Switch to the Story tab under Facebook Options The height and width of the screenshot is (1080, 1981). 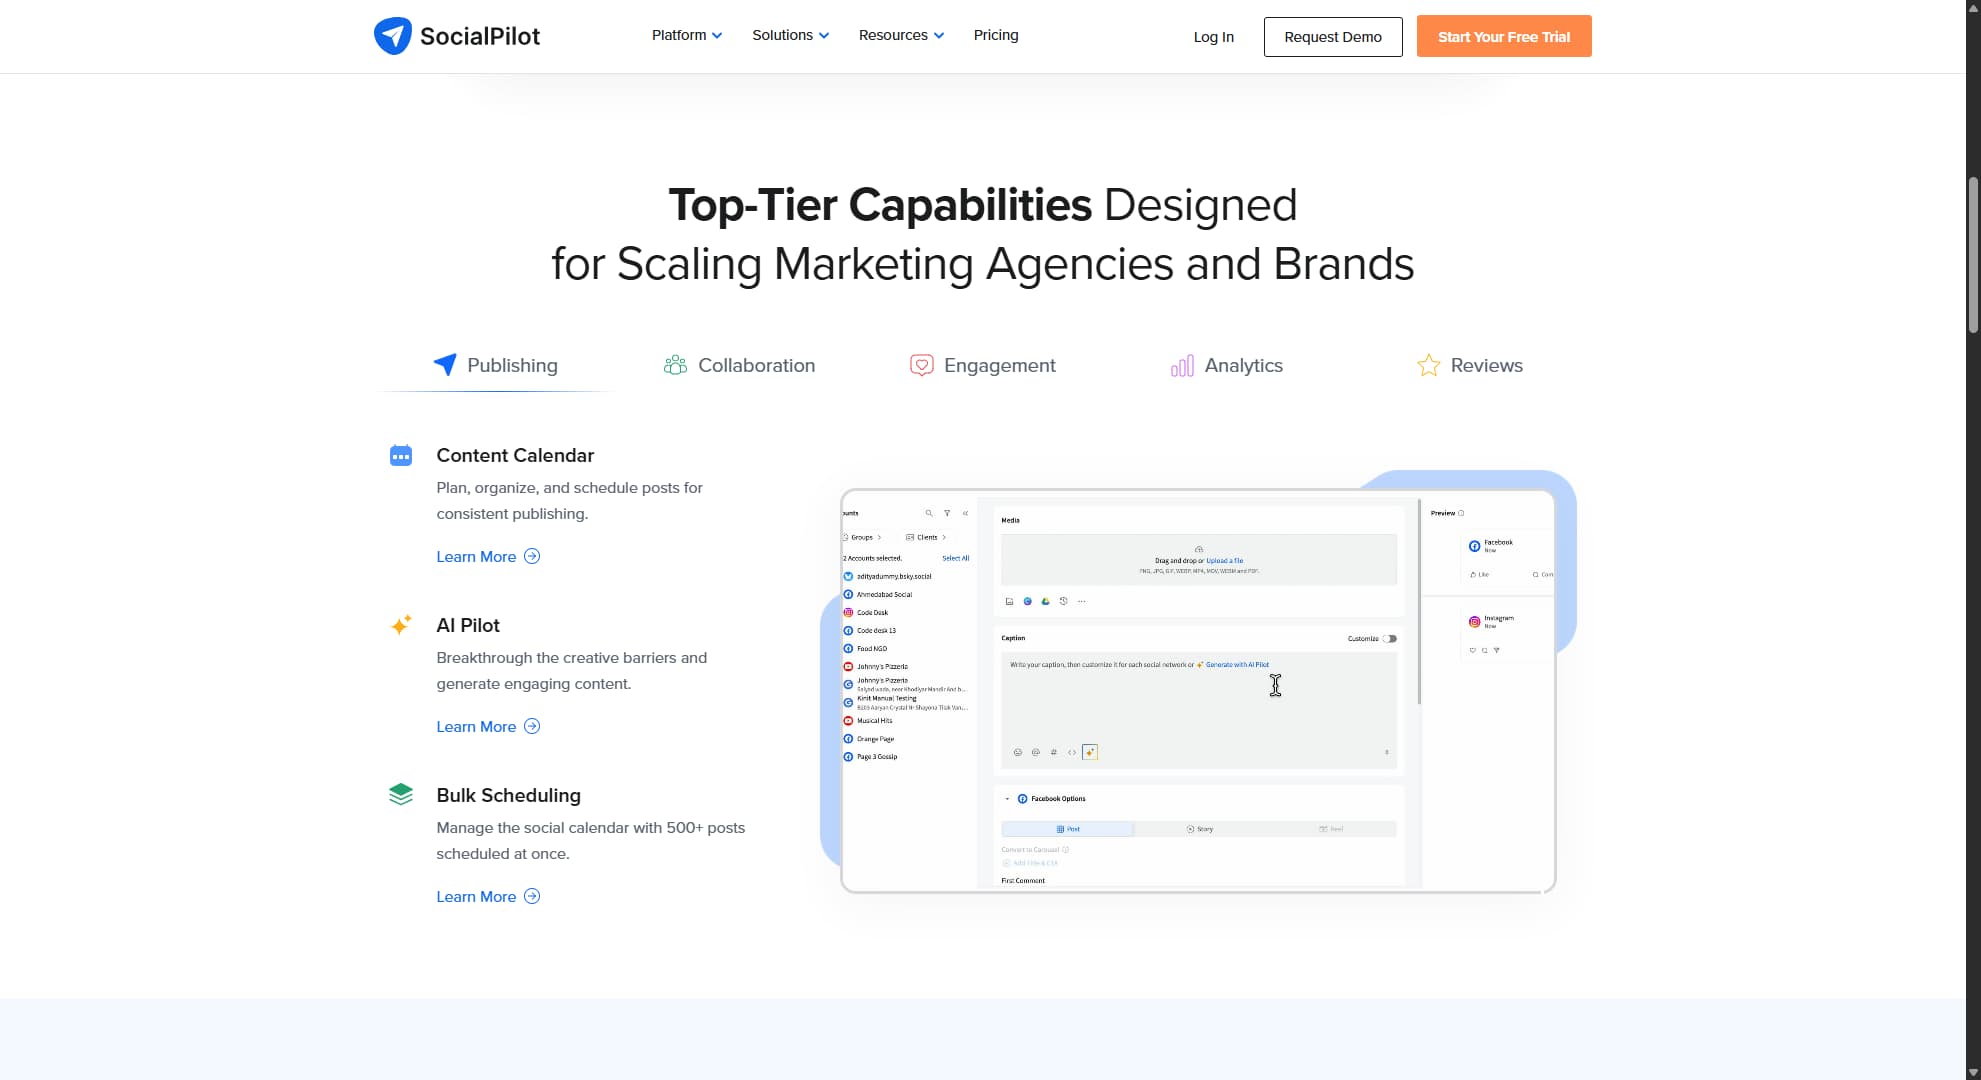[x=1199, y=829]
